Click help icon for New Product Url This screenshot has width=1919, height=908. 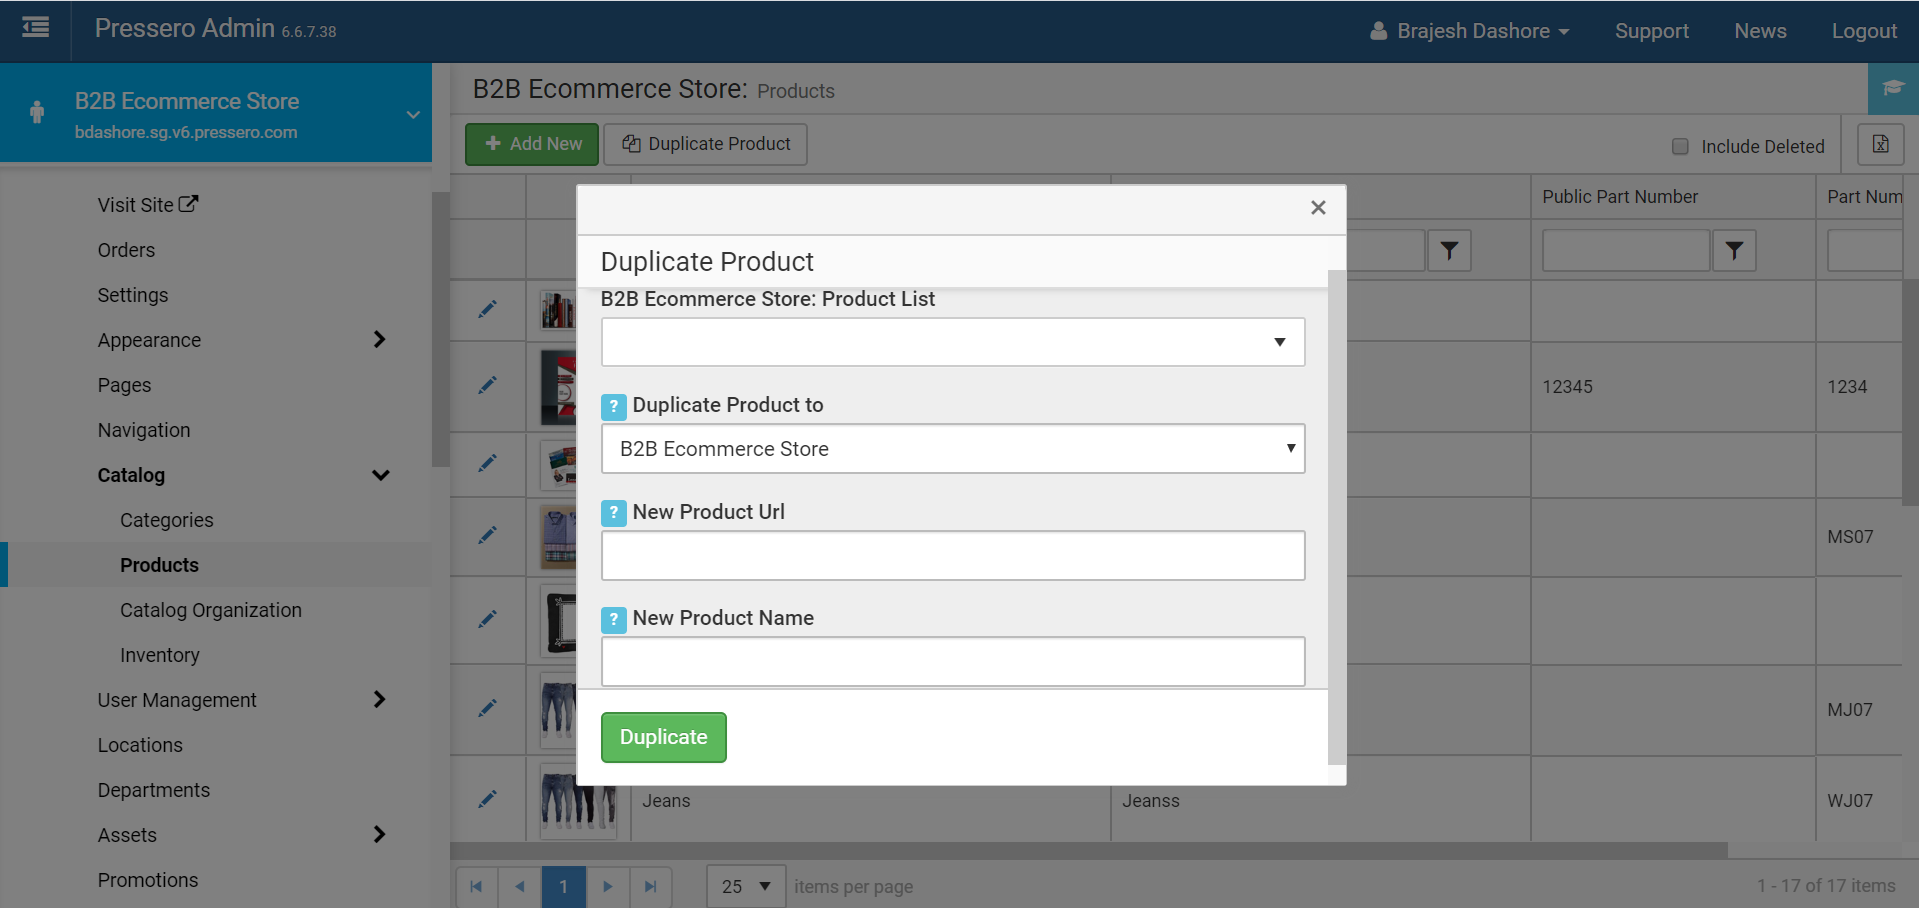click(x=614, y=513)
